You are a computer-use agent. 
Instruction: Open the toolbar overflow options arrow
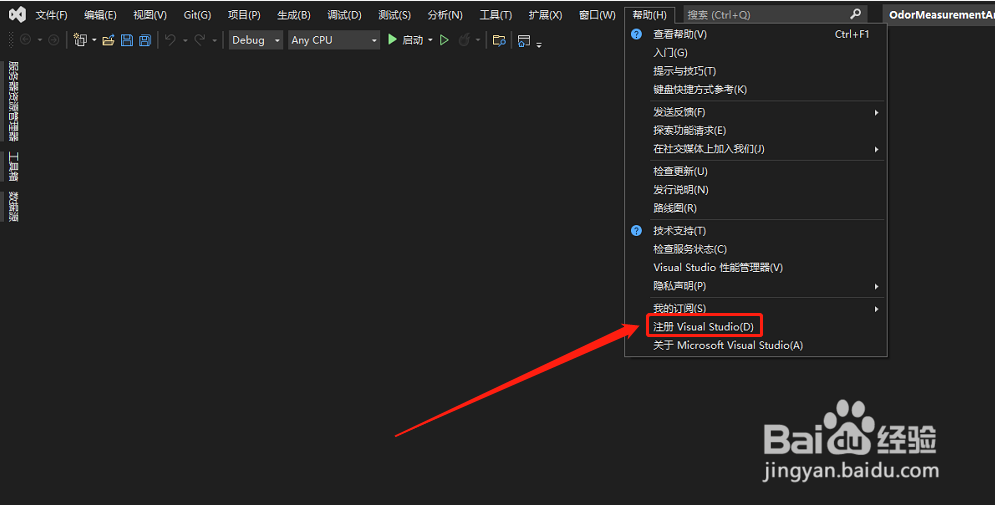tap(539, 44)
